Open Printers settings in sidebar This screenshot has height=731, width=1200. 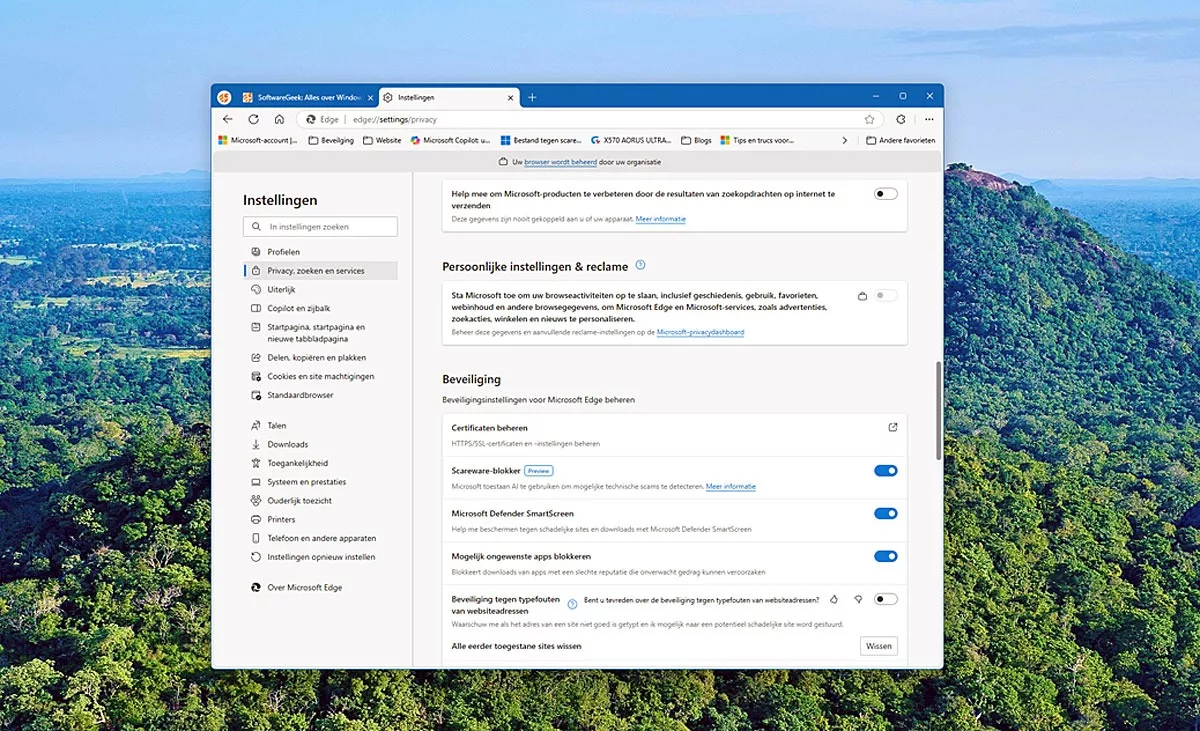click(x=320, y=519)
